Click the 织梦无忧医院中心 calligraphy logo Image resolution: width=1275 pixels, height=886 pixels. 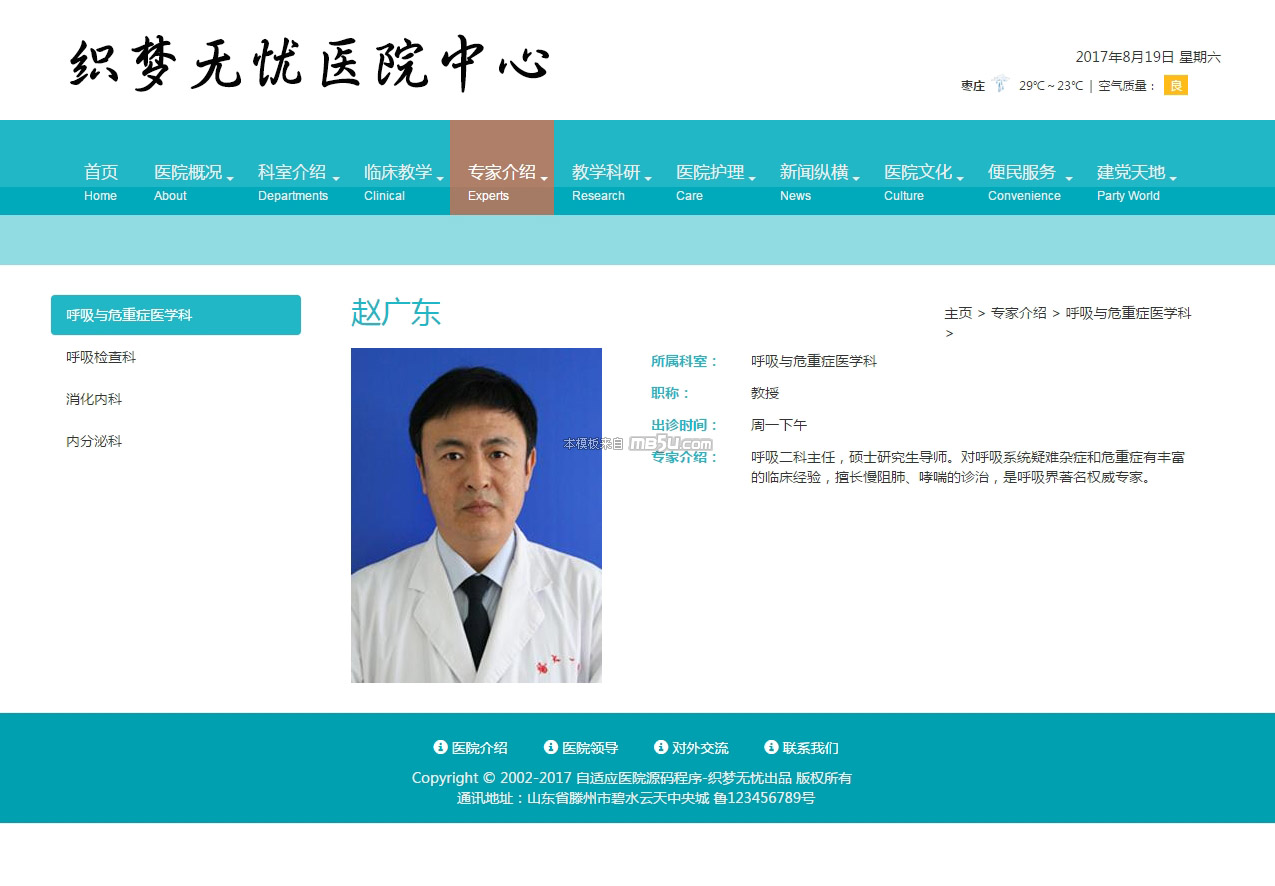click(310, 65)
